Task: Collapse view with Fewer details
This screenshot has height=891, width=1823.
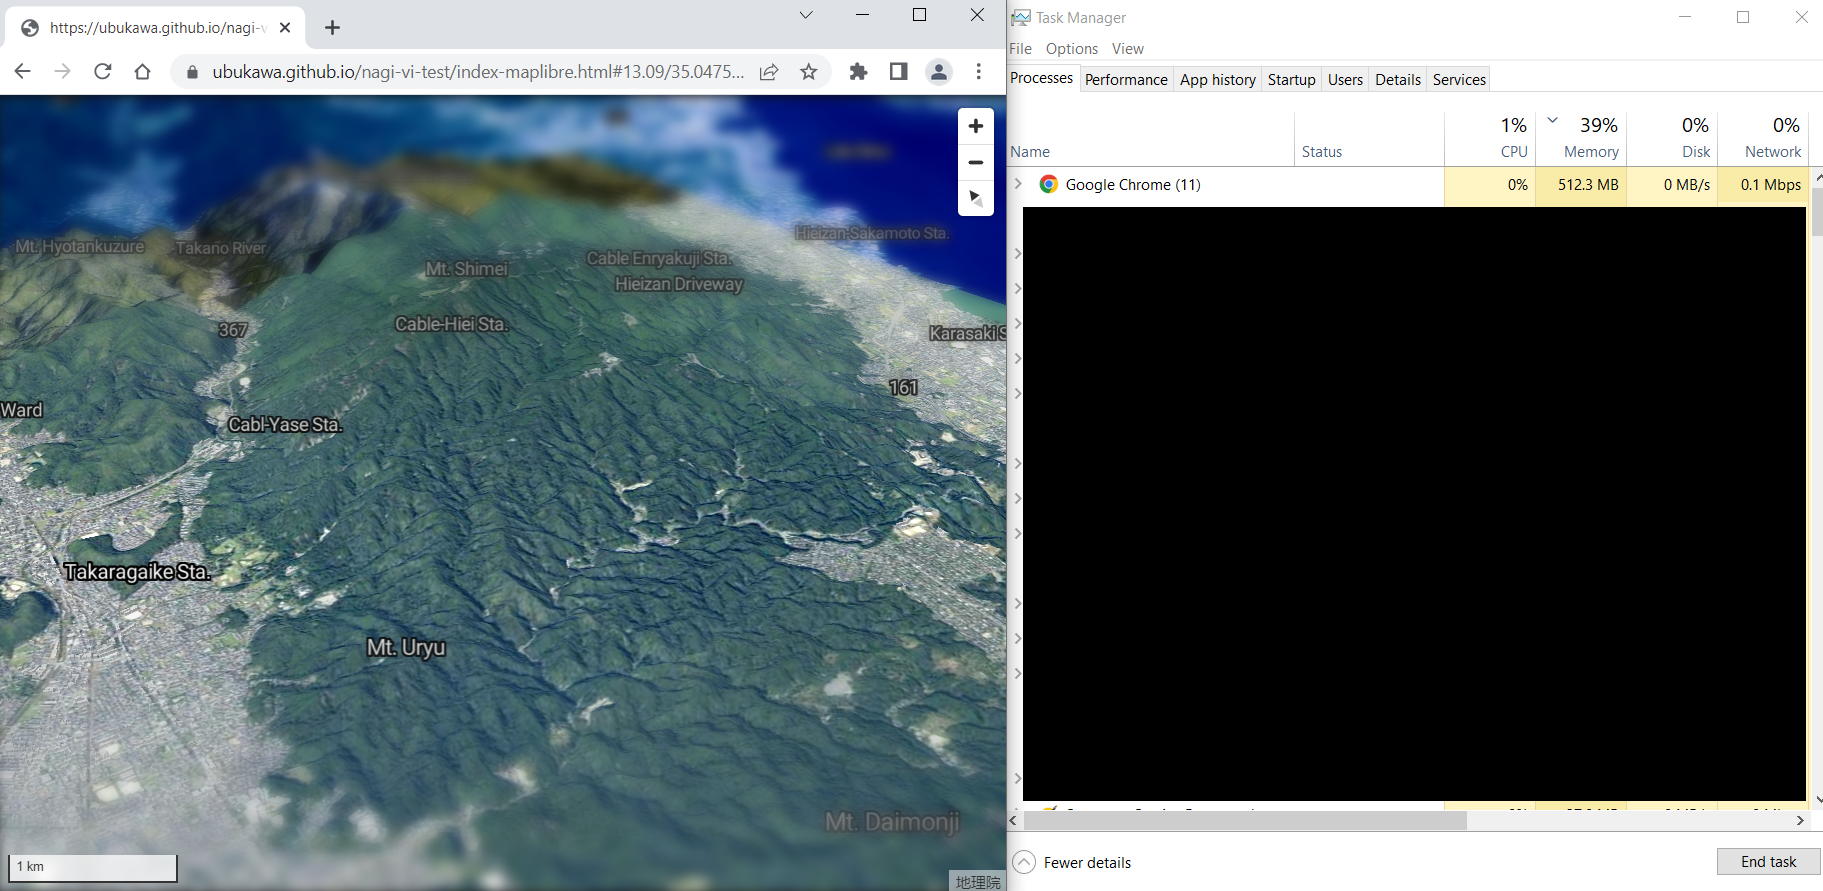Action: [x=1073, y=862]
